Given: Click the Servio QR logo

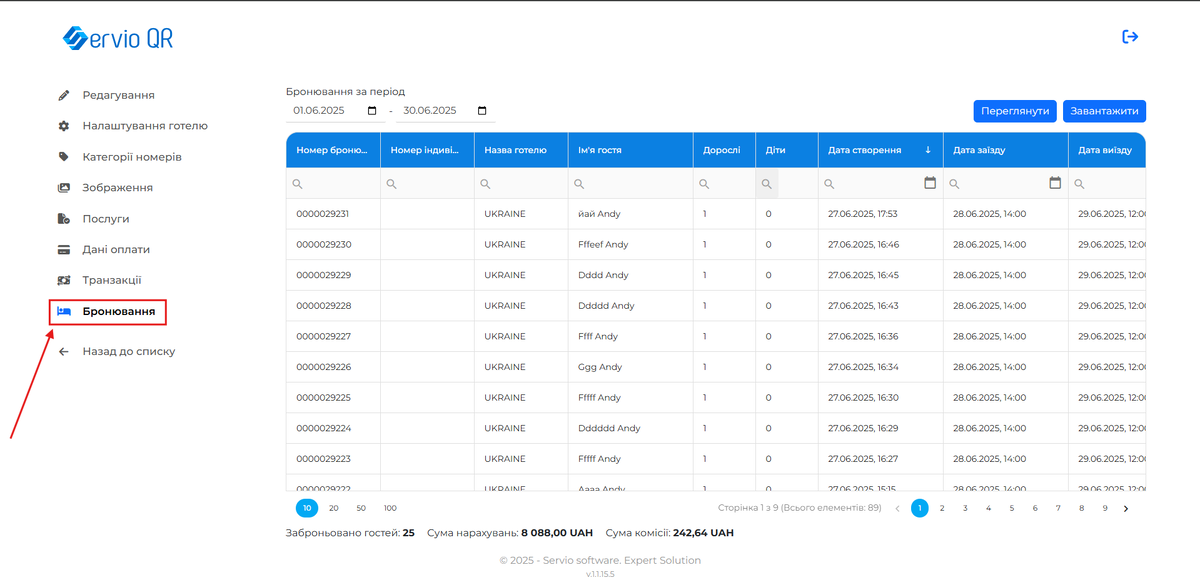Looking at the screenshot, I should pyautogui.click(x=118, y=36).
